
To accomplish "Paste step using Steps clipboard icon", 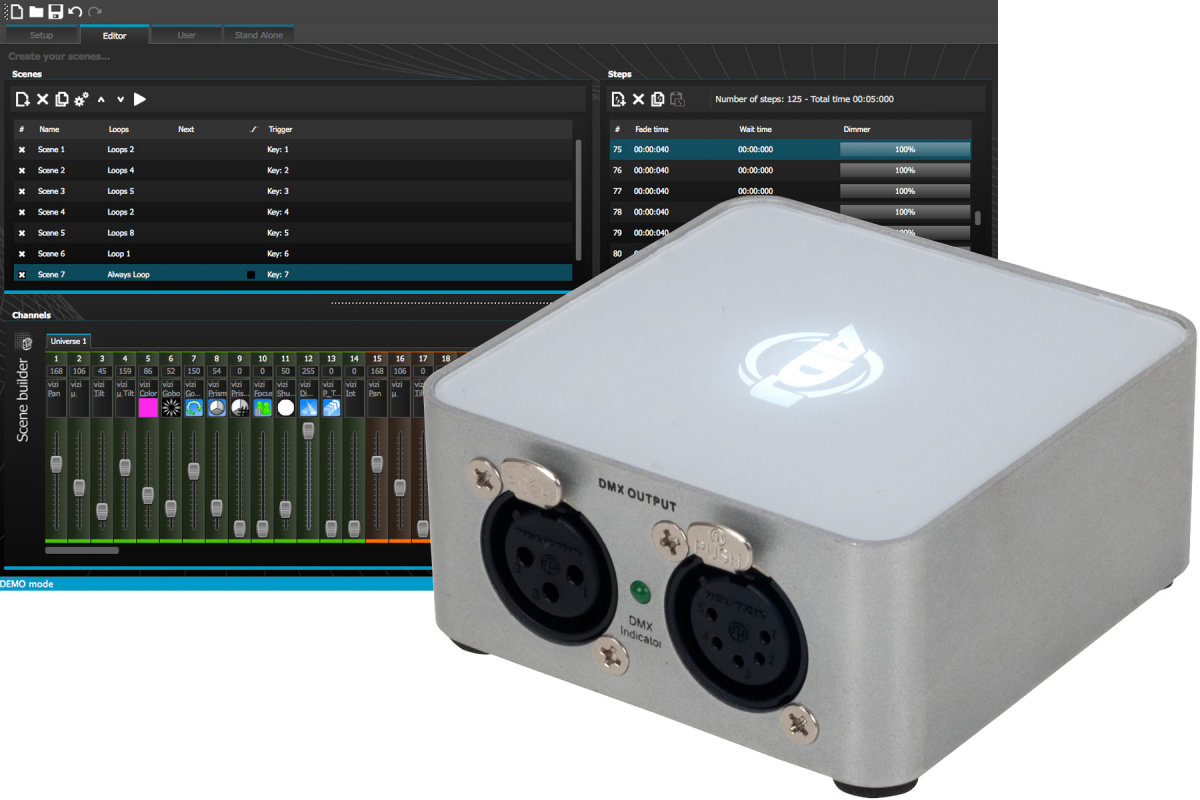I will (x=677, y=99).
